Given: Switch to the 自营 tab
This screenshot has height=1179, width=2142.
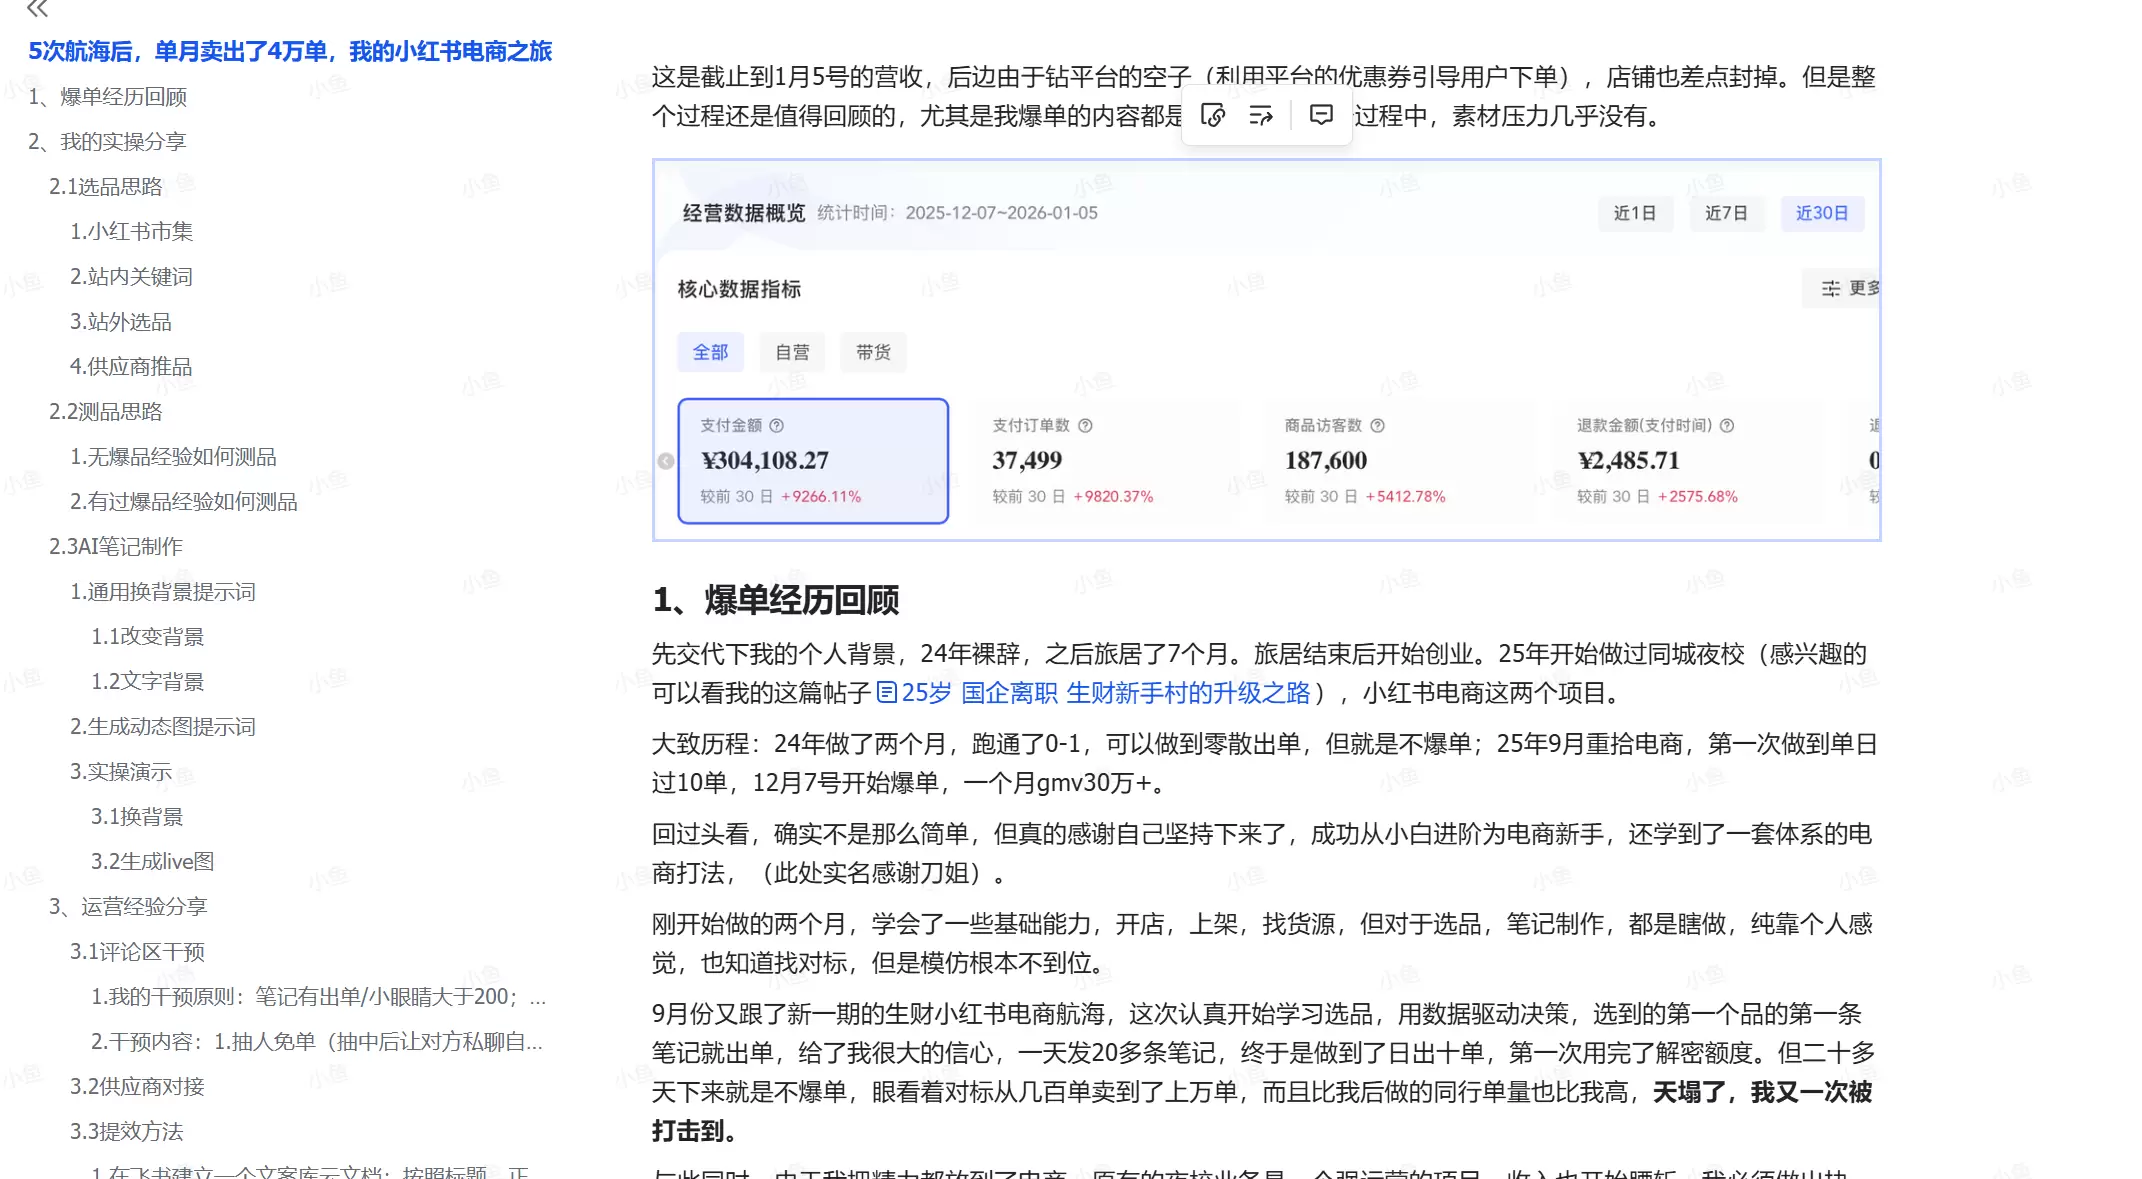Looking at the screenshot, I should click(791, 352).
